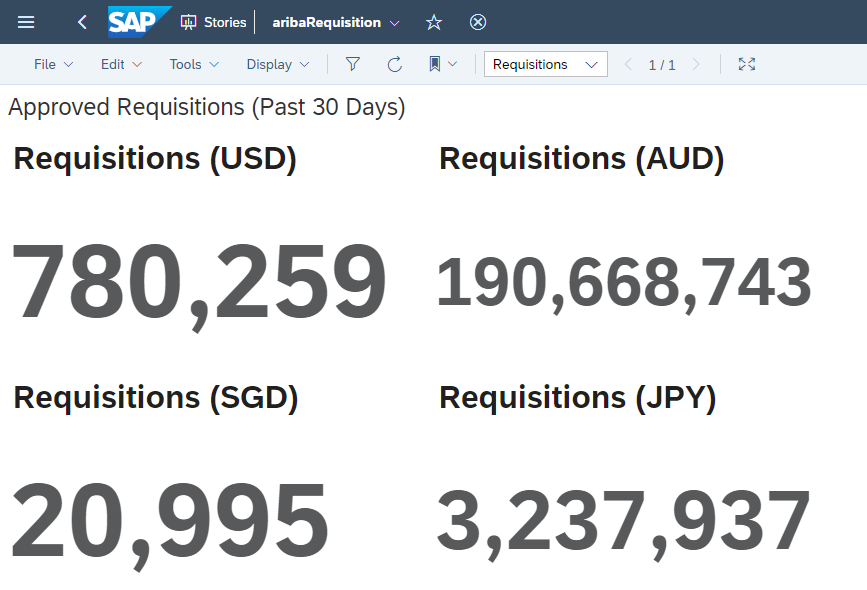Close the story with circled X icon

478,22
